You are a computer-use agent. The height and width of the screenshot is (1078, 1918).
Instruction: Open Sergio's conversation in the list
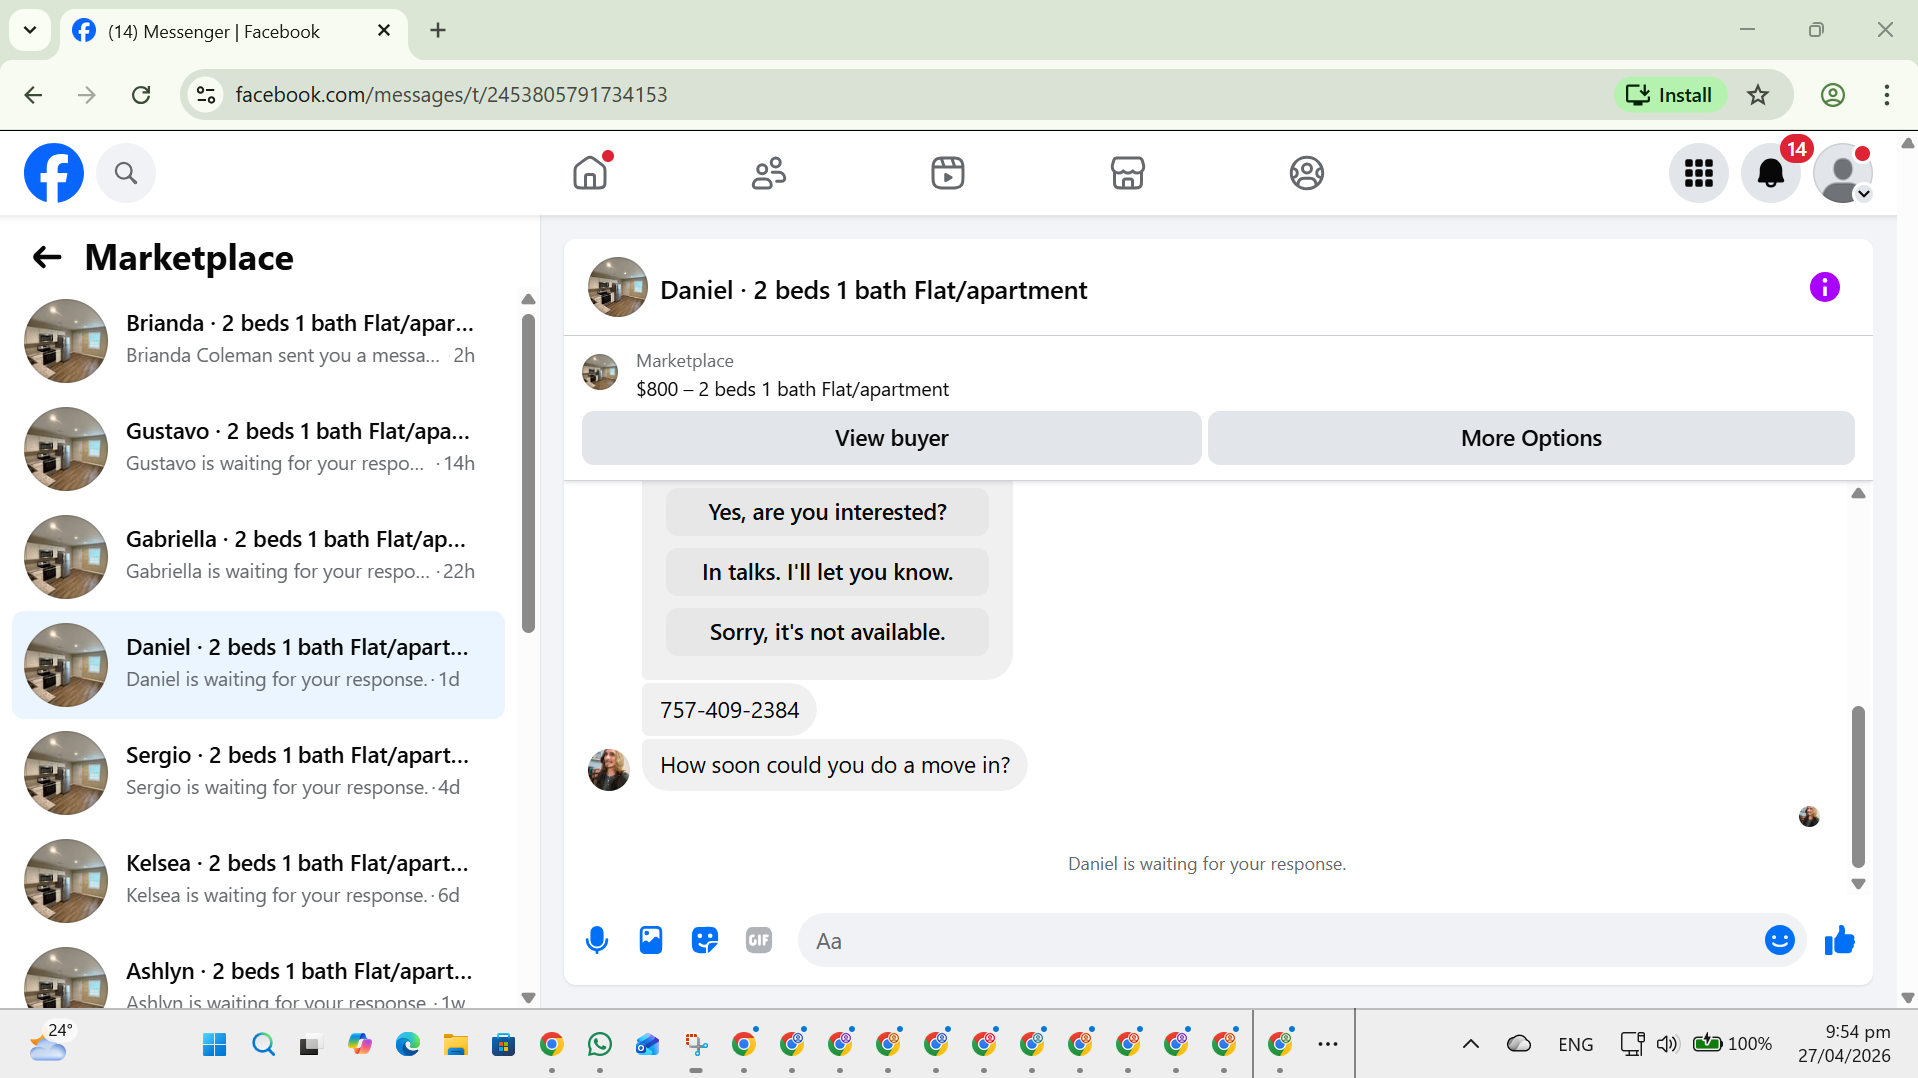[258, 772]
